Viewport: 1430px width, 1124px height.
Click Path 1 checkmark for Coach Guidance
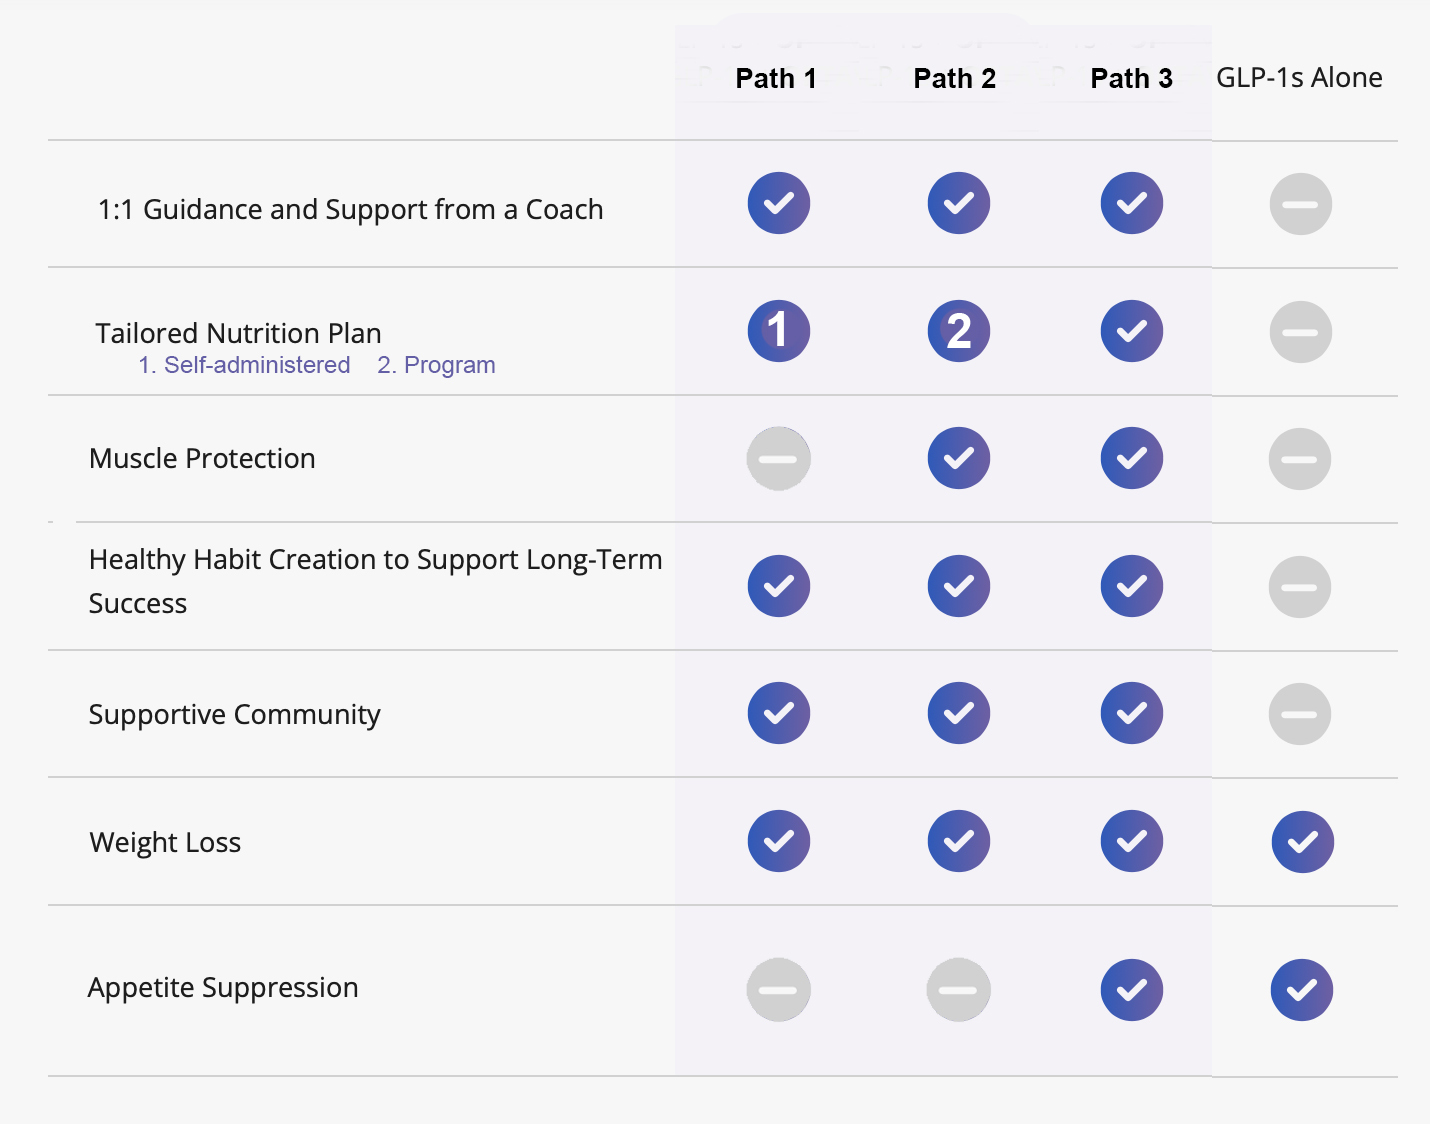(778, 203)
